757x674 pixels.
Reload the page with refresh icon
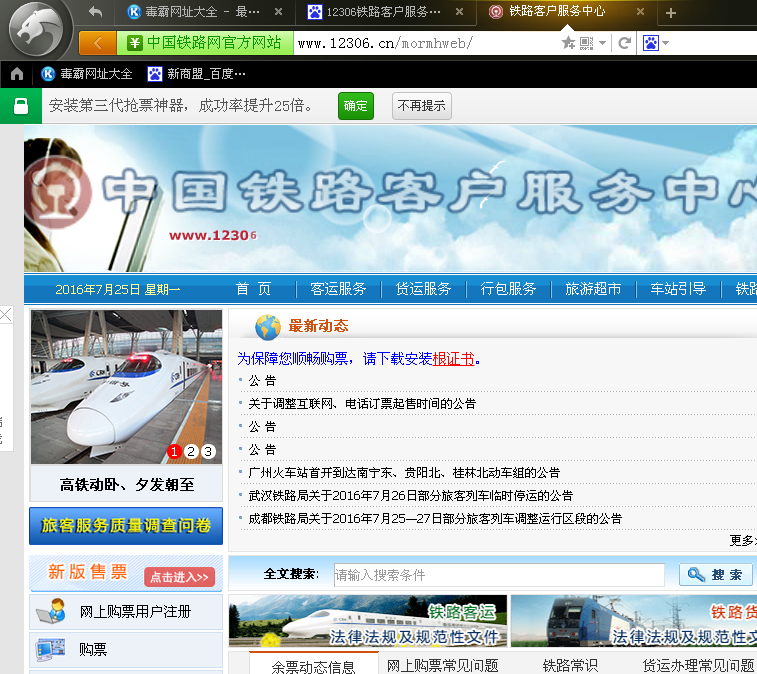point(624,43)
